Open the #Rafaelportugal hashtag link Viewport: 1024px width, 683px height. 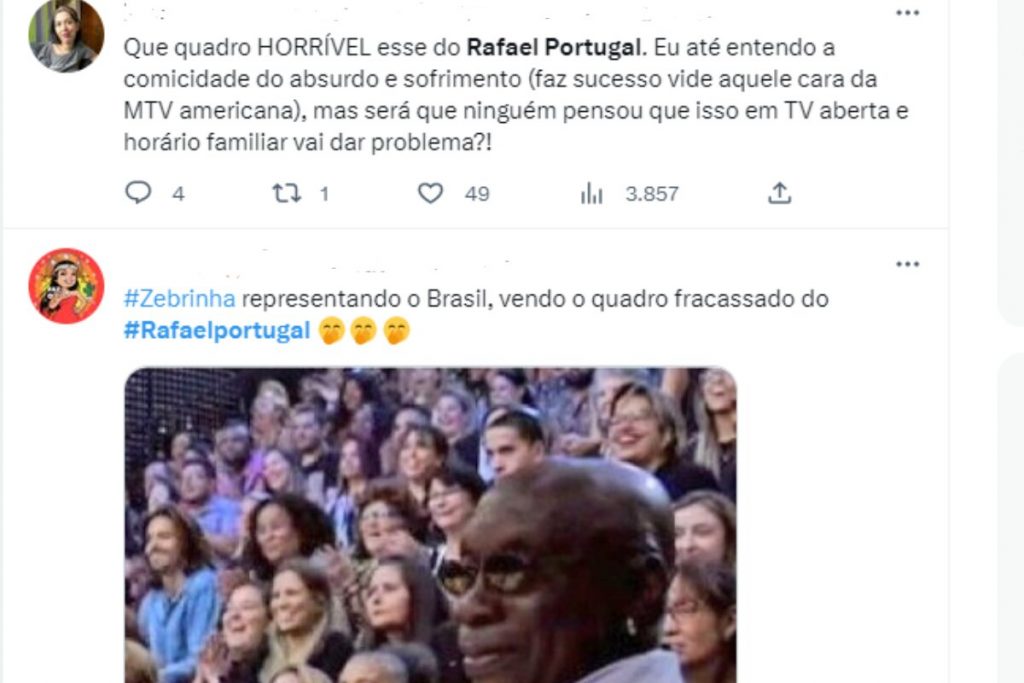[217, 330]
